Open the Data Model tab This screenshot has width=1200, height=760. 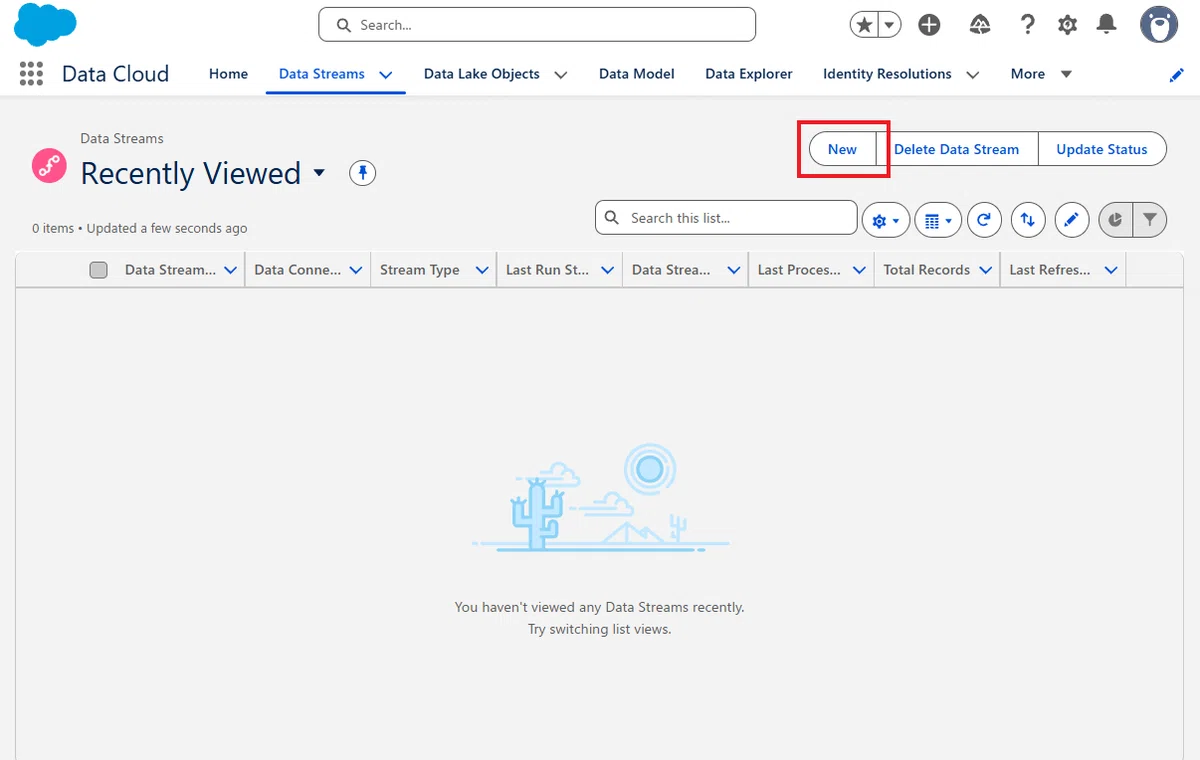(x=637, y=74)
